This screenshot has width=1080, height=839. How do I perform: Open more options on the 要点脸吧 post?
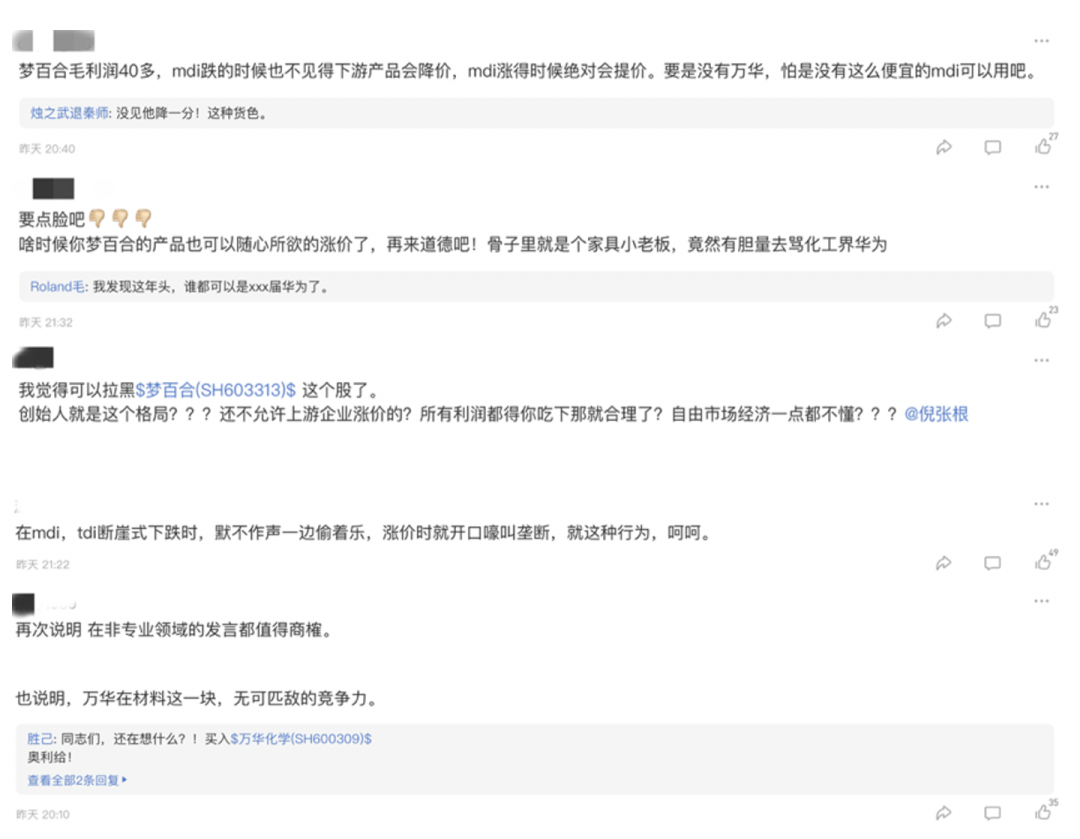tap(1041, 187)
